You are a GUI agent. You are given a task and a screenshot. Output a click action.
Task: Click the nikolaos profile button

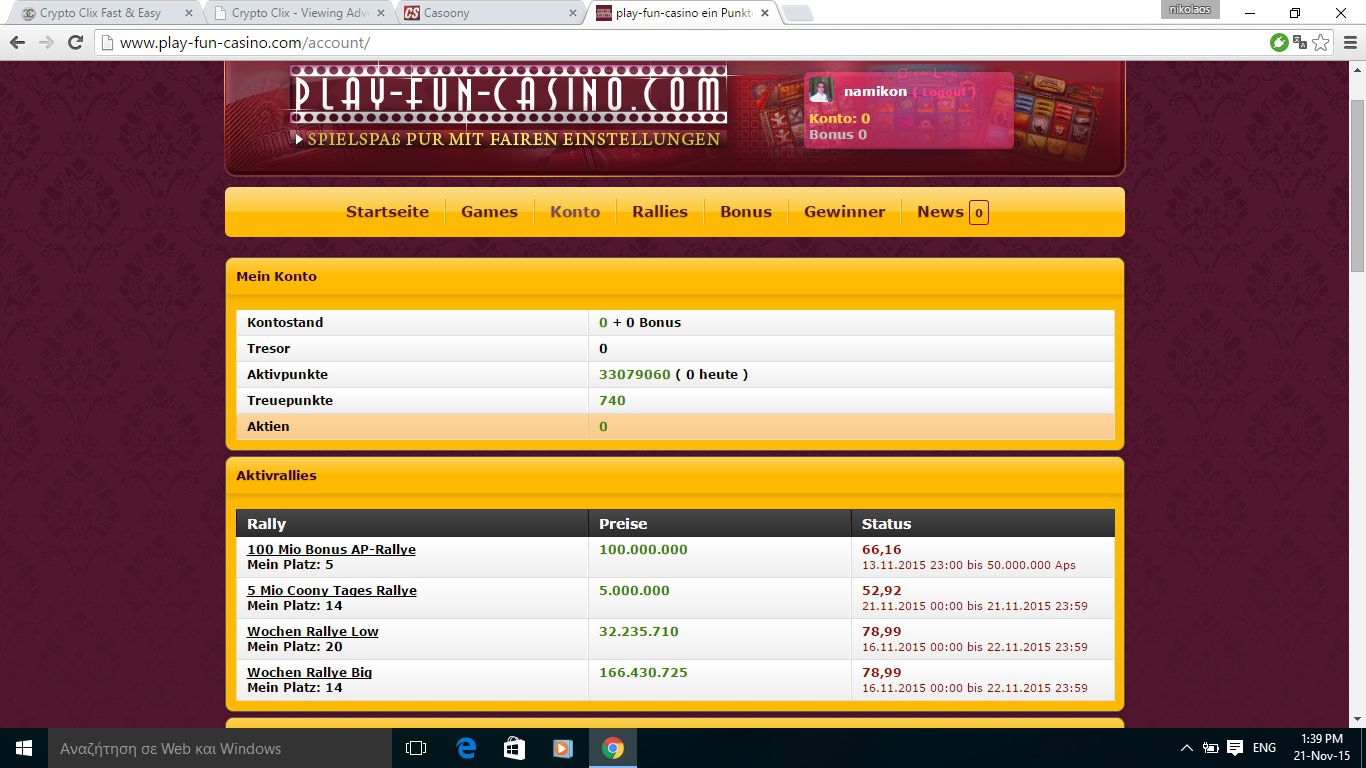pos(1190,9)
